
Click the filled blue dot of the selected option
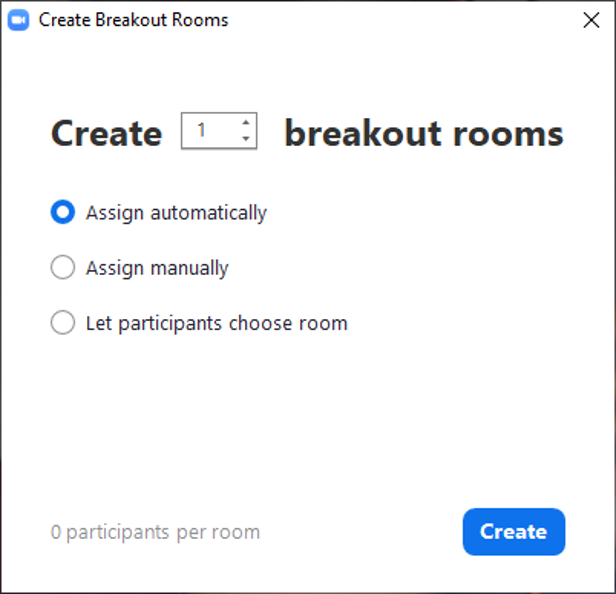[x=63, y=213]
